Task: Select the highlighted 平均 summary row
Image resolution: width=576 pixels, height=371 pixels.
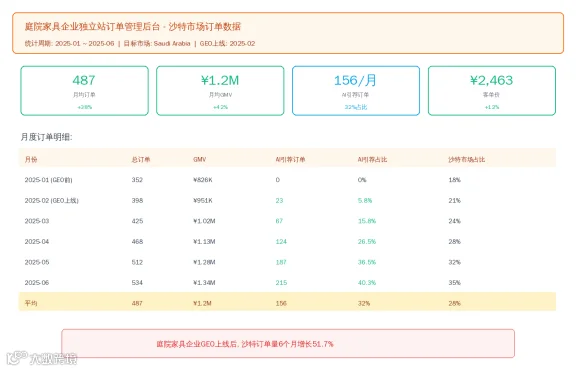Action: point(287,302)
